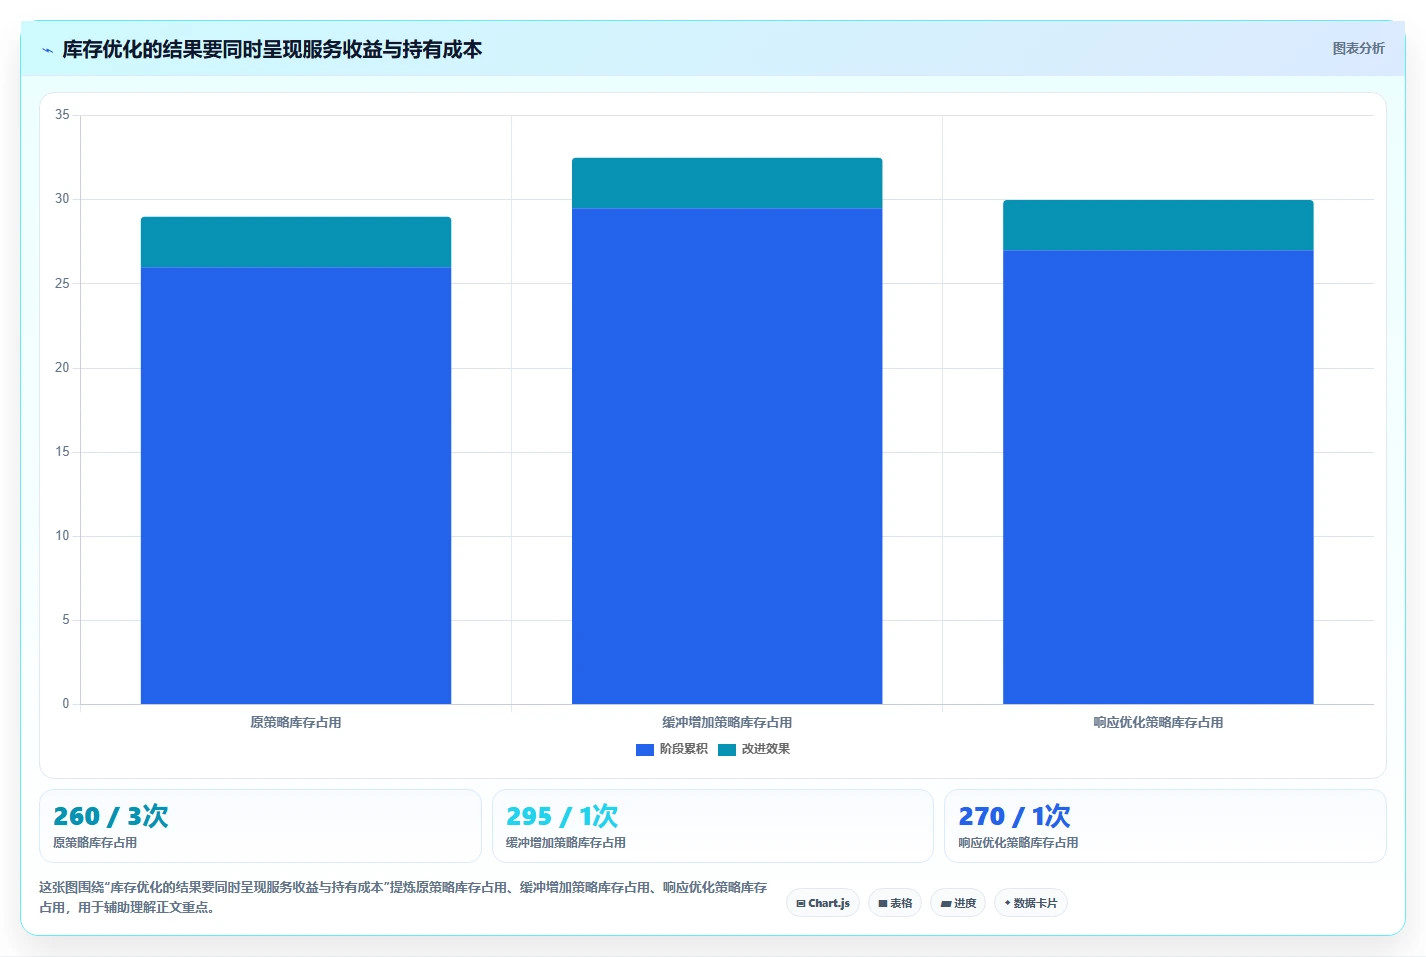The height and width of the screenshot is (957, 1426).
Task: Click the x-axis label 响应优化策略库存占用
Action: pyautogui.click(x=1158, y=722)
